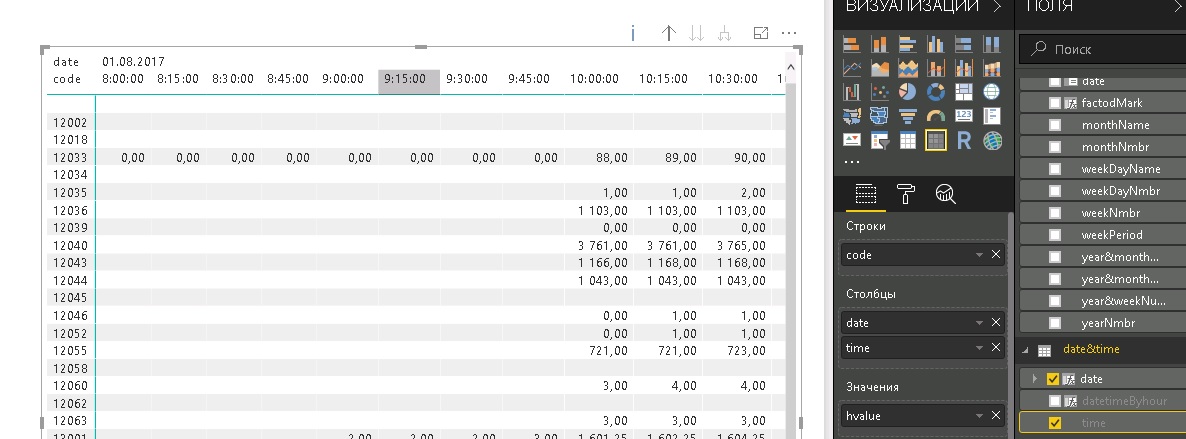Image resolution: width=1186 pixels, height=439 pixels.
Task: Select the stacked bar chart visual
Action: click(x=852, y=44)
